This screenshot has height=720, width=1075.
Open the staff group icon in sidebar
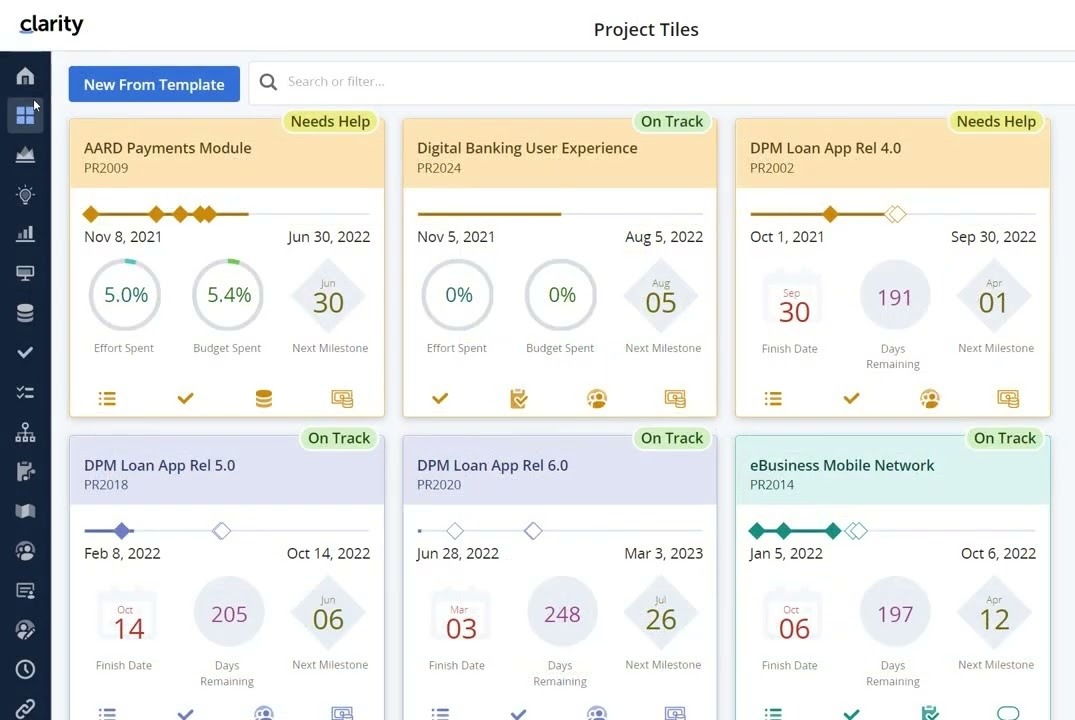[25, 551]
